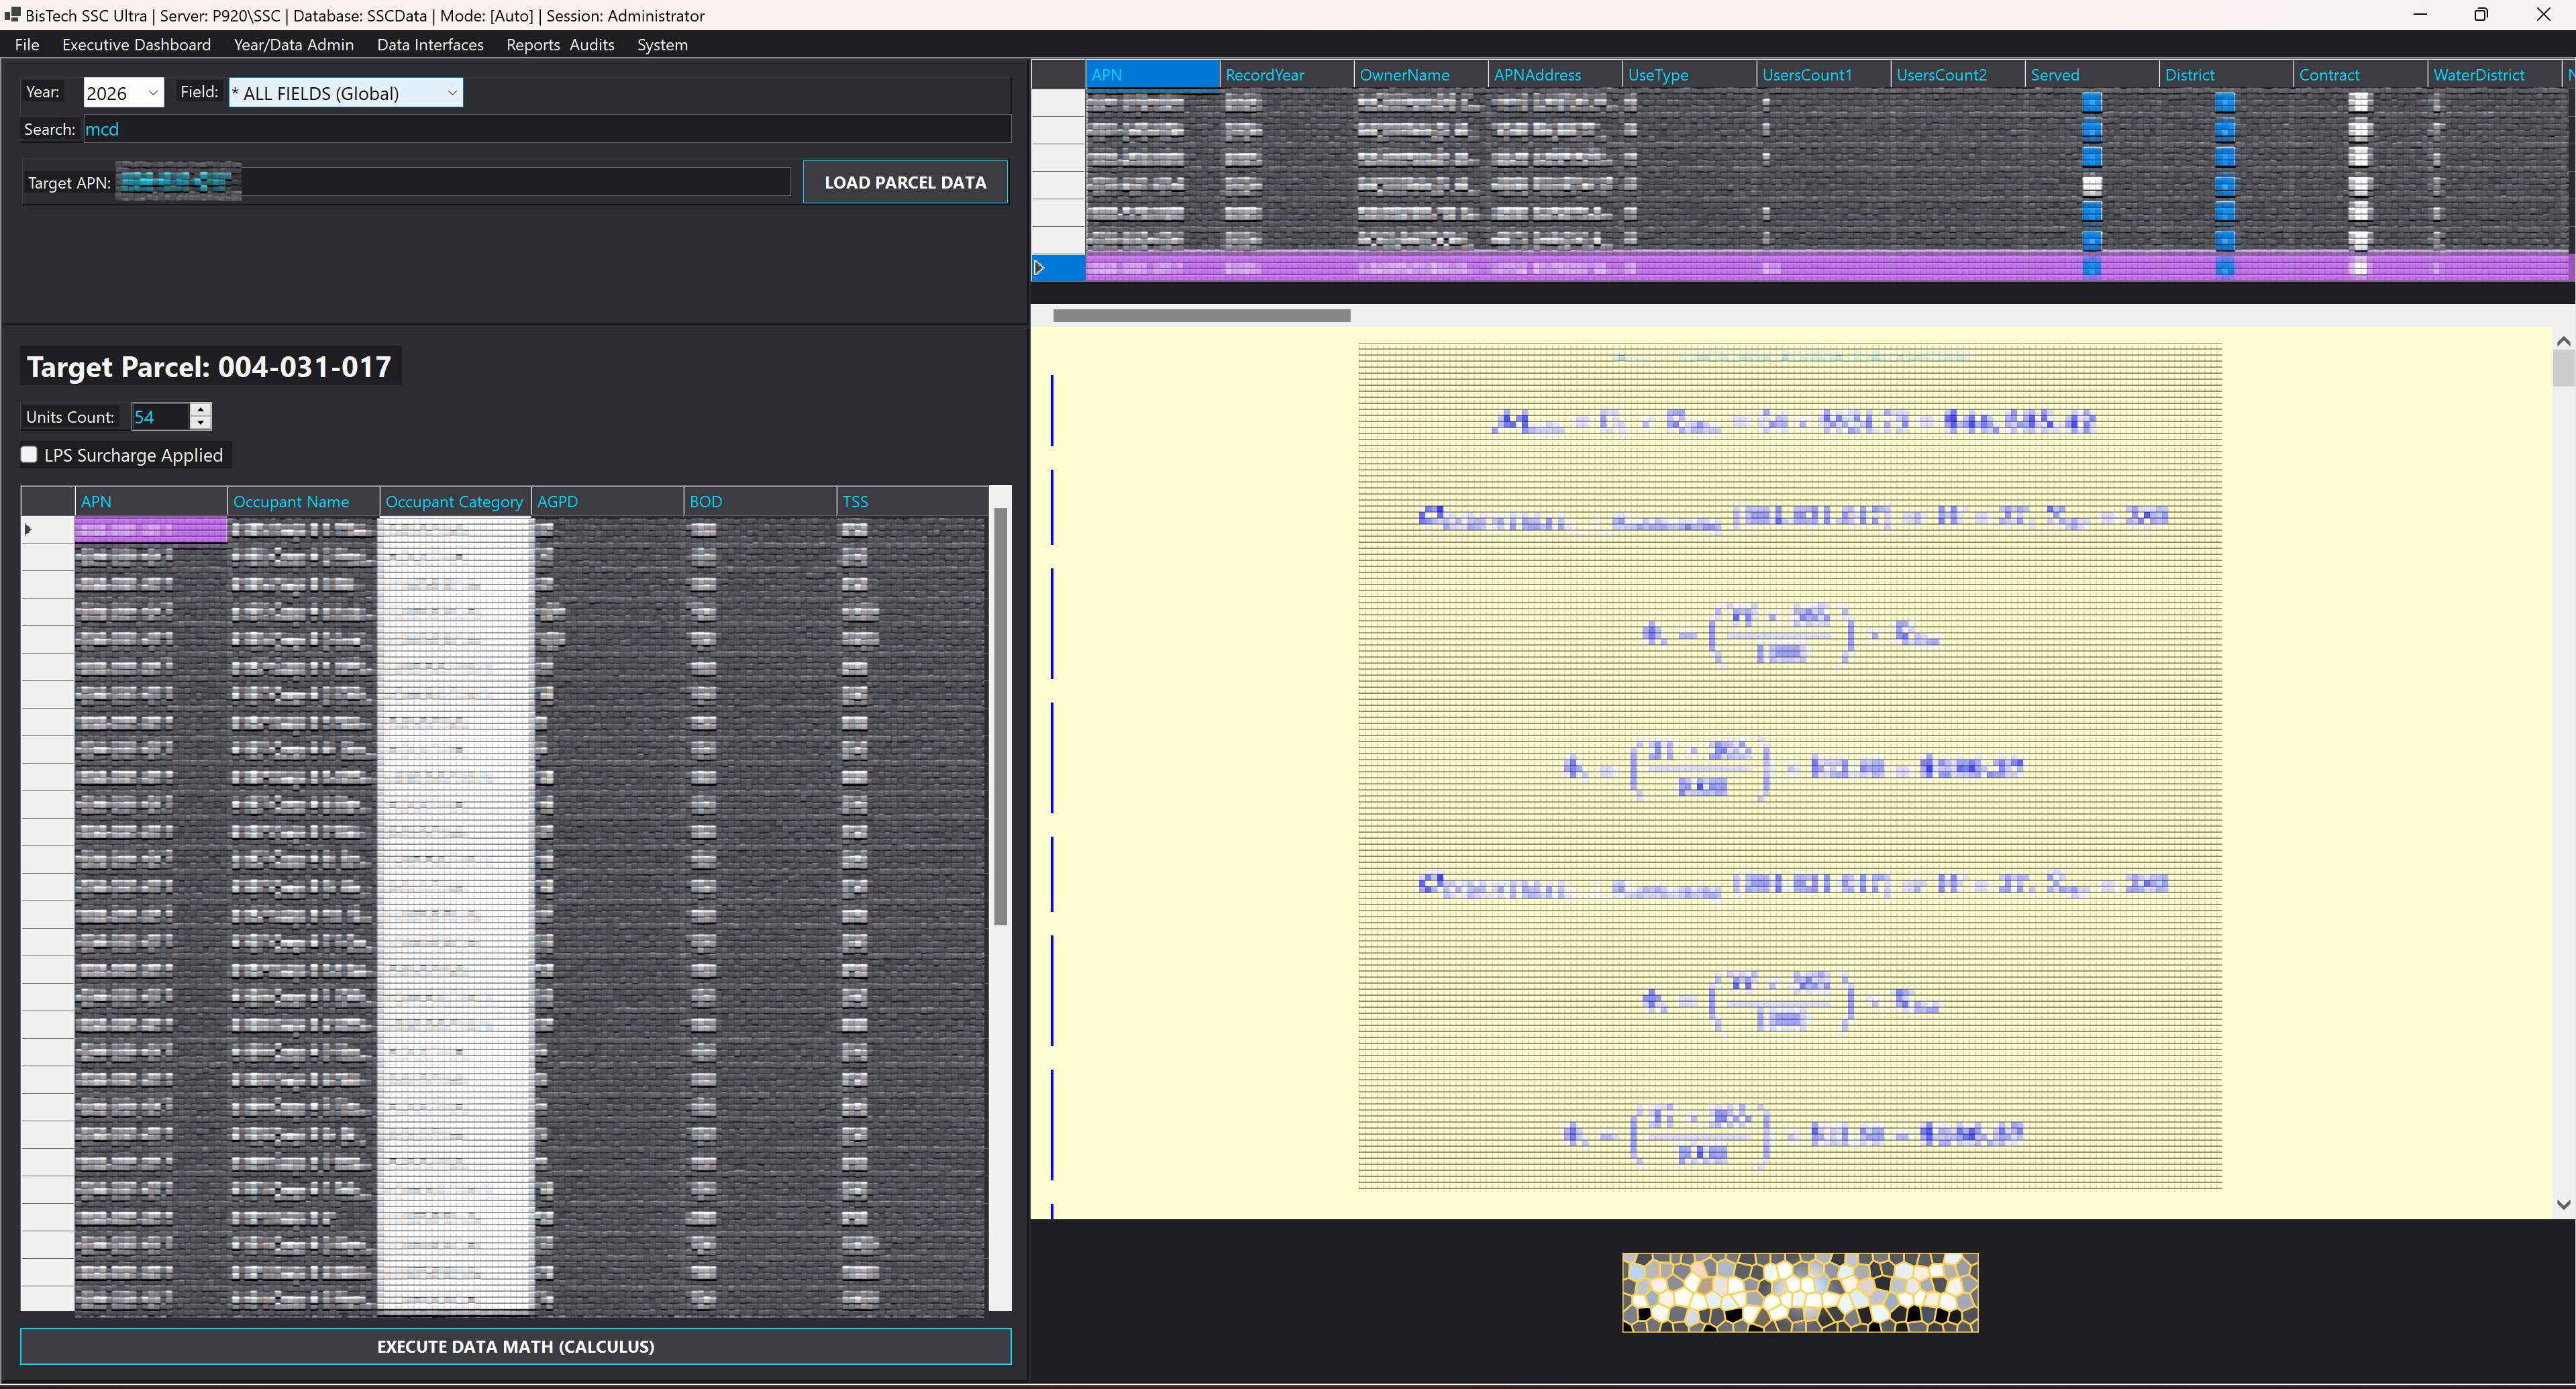The image size is (2576, 1389).
Task: Minimize the BisTech SSC Ultra window
Action: pos(2420,14)
